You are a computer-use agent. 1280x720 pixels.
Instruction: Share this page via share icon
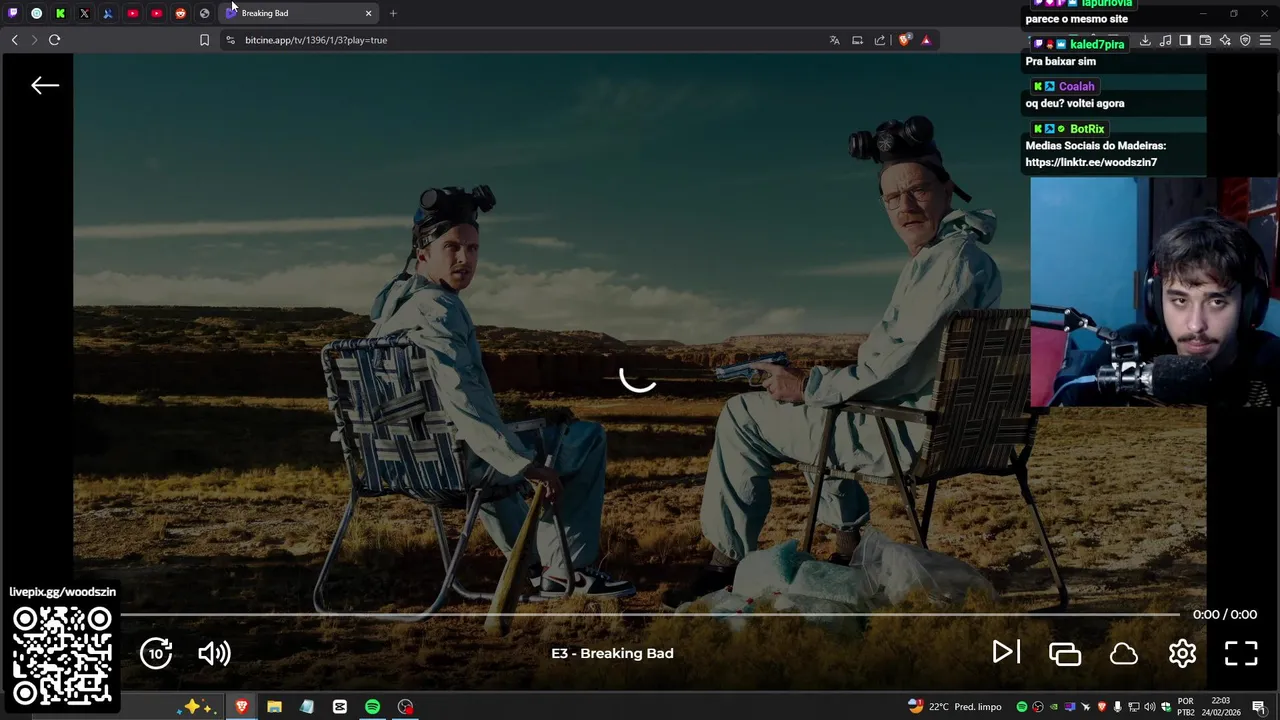[880, 40]
